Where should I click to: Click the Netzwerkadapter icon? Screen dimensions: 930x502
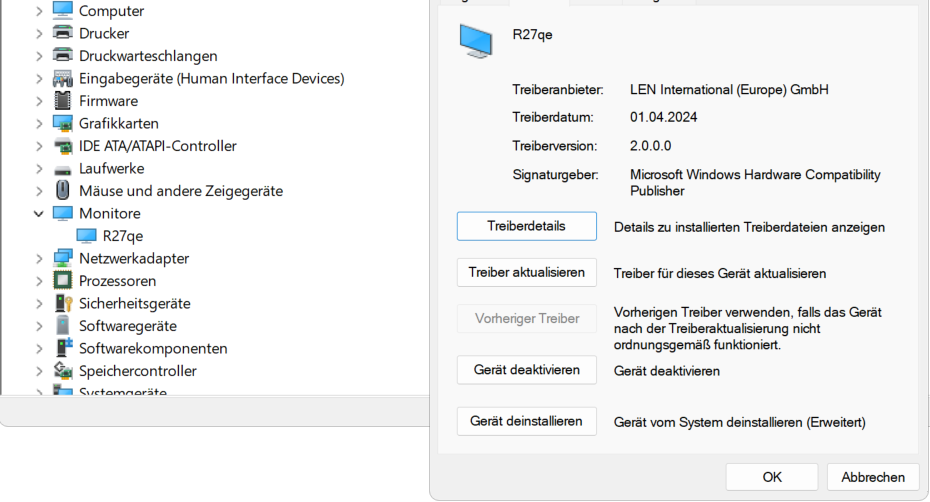pyautogui.click(x=62, y=258)
